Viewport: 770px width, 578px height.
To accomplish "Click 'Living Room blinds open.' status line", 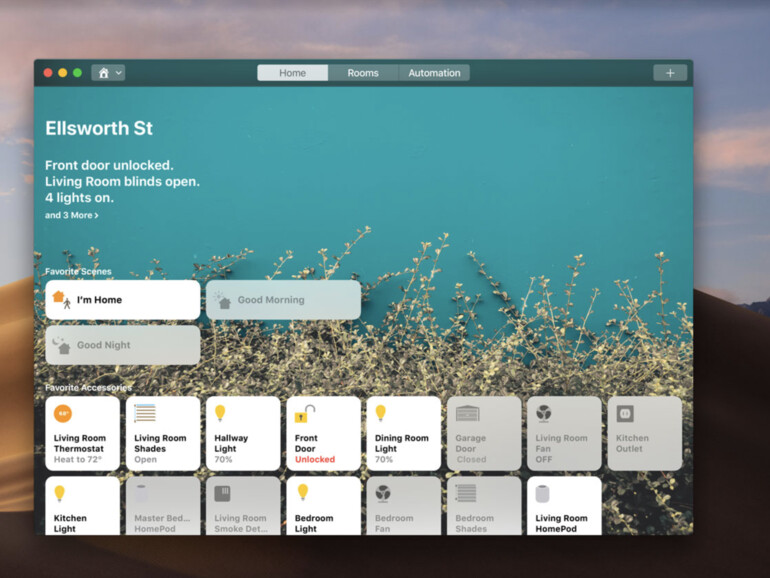I will 122,181.
